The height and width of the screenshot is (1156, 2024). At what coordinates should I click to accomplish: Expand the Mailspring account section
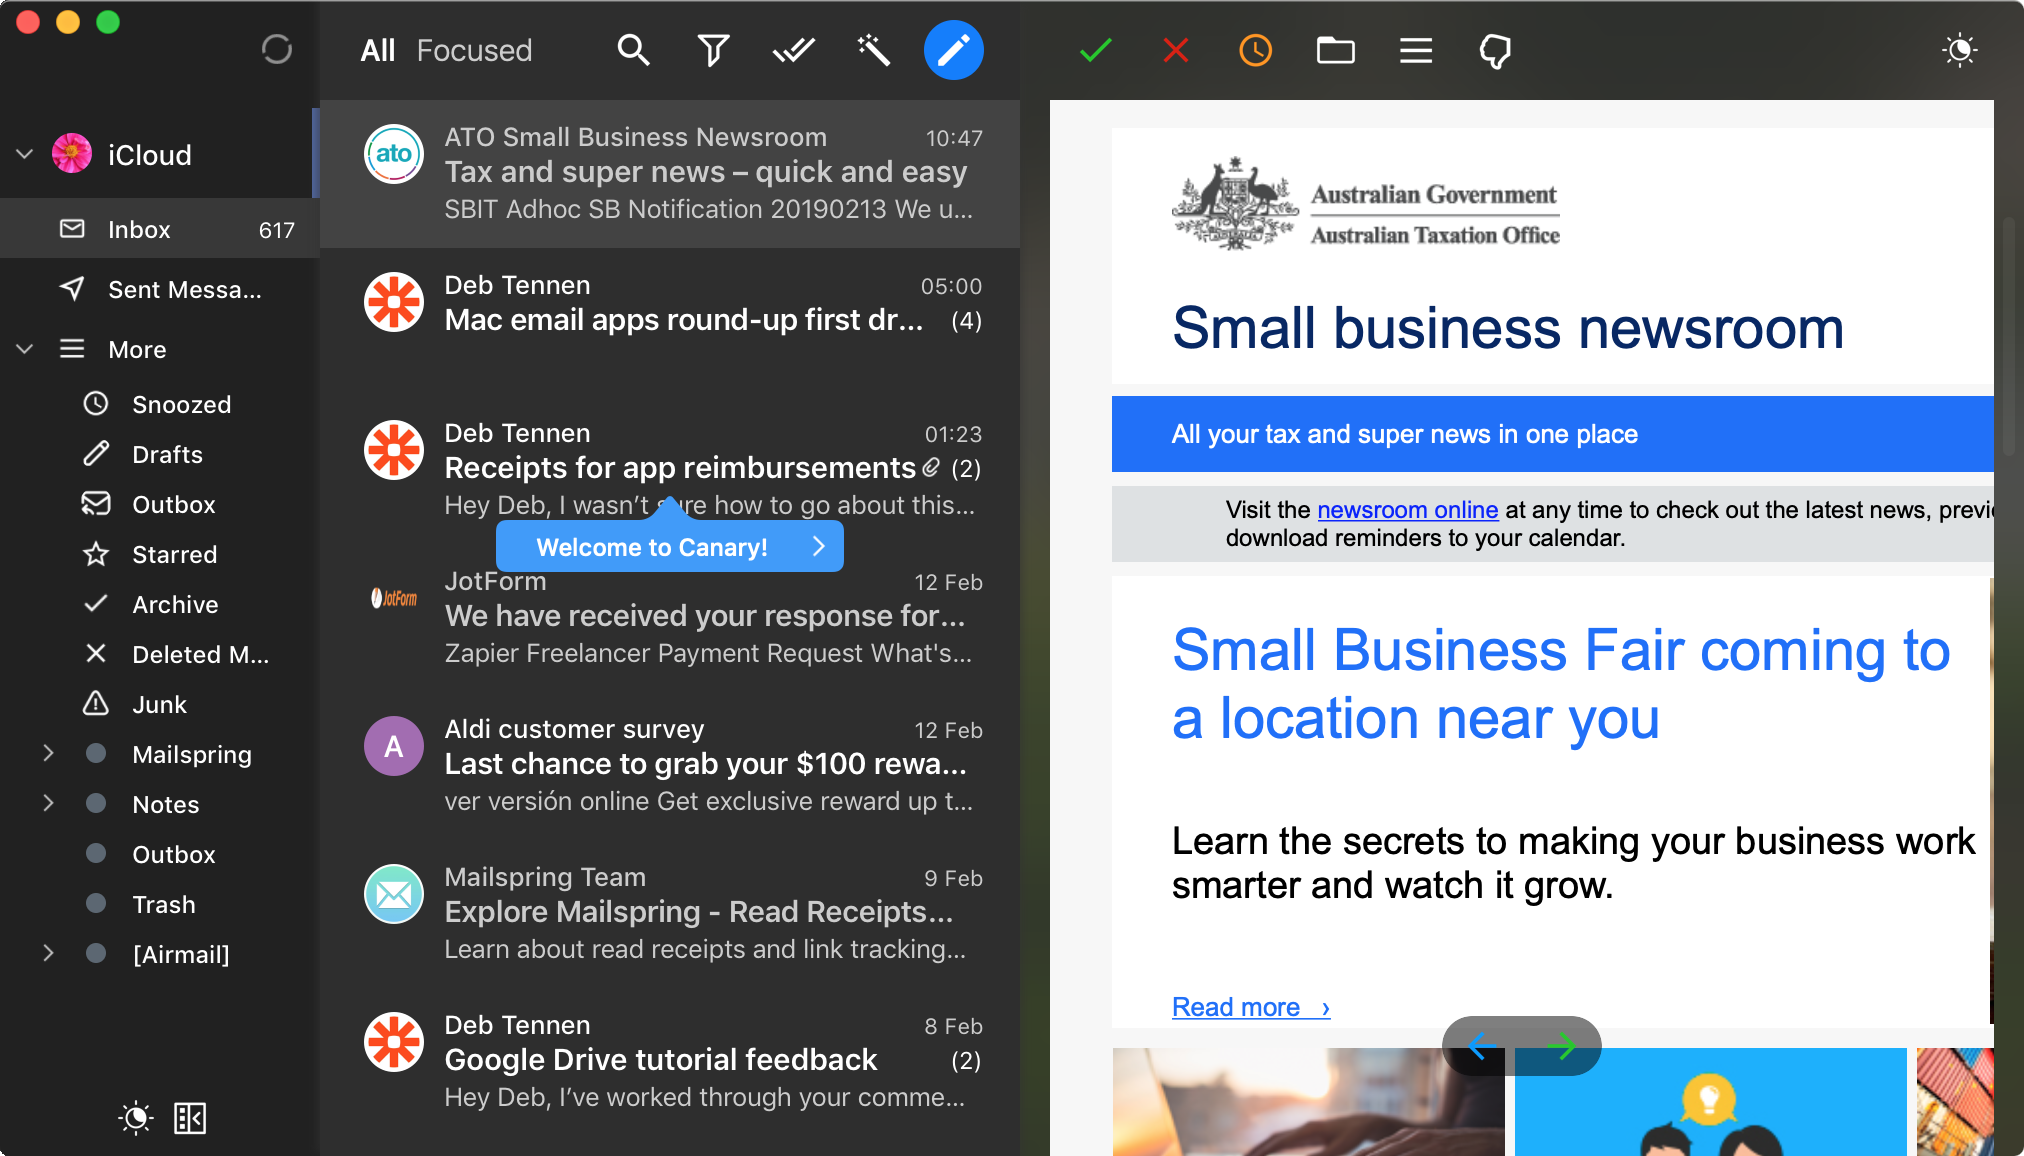pyautogui.click(x=47, y=753)
